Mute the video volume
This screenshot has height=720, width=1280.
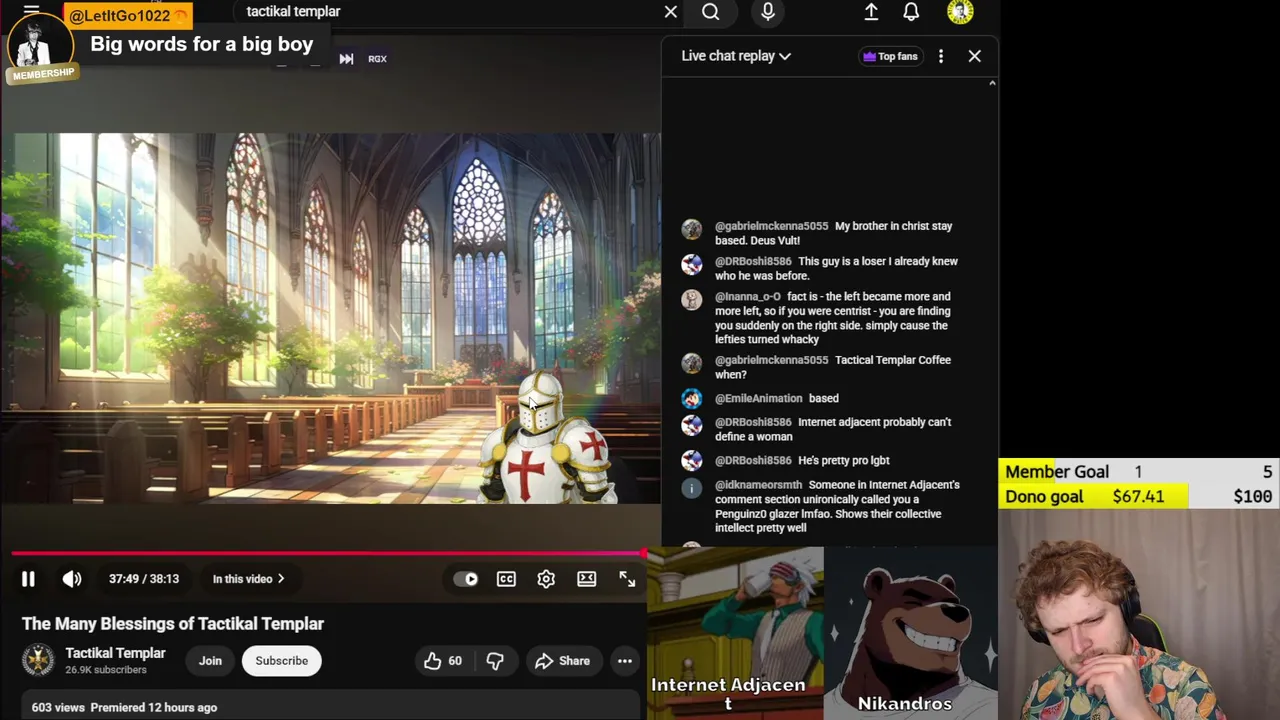point(72,579)
